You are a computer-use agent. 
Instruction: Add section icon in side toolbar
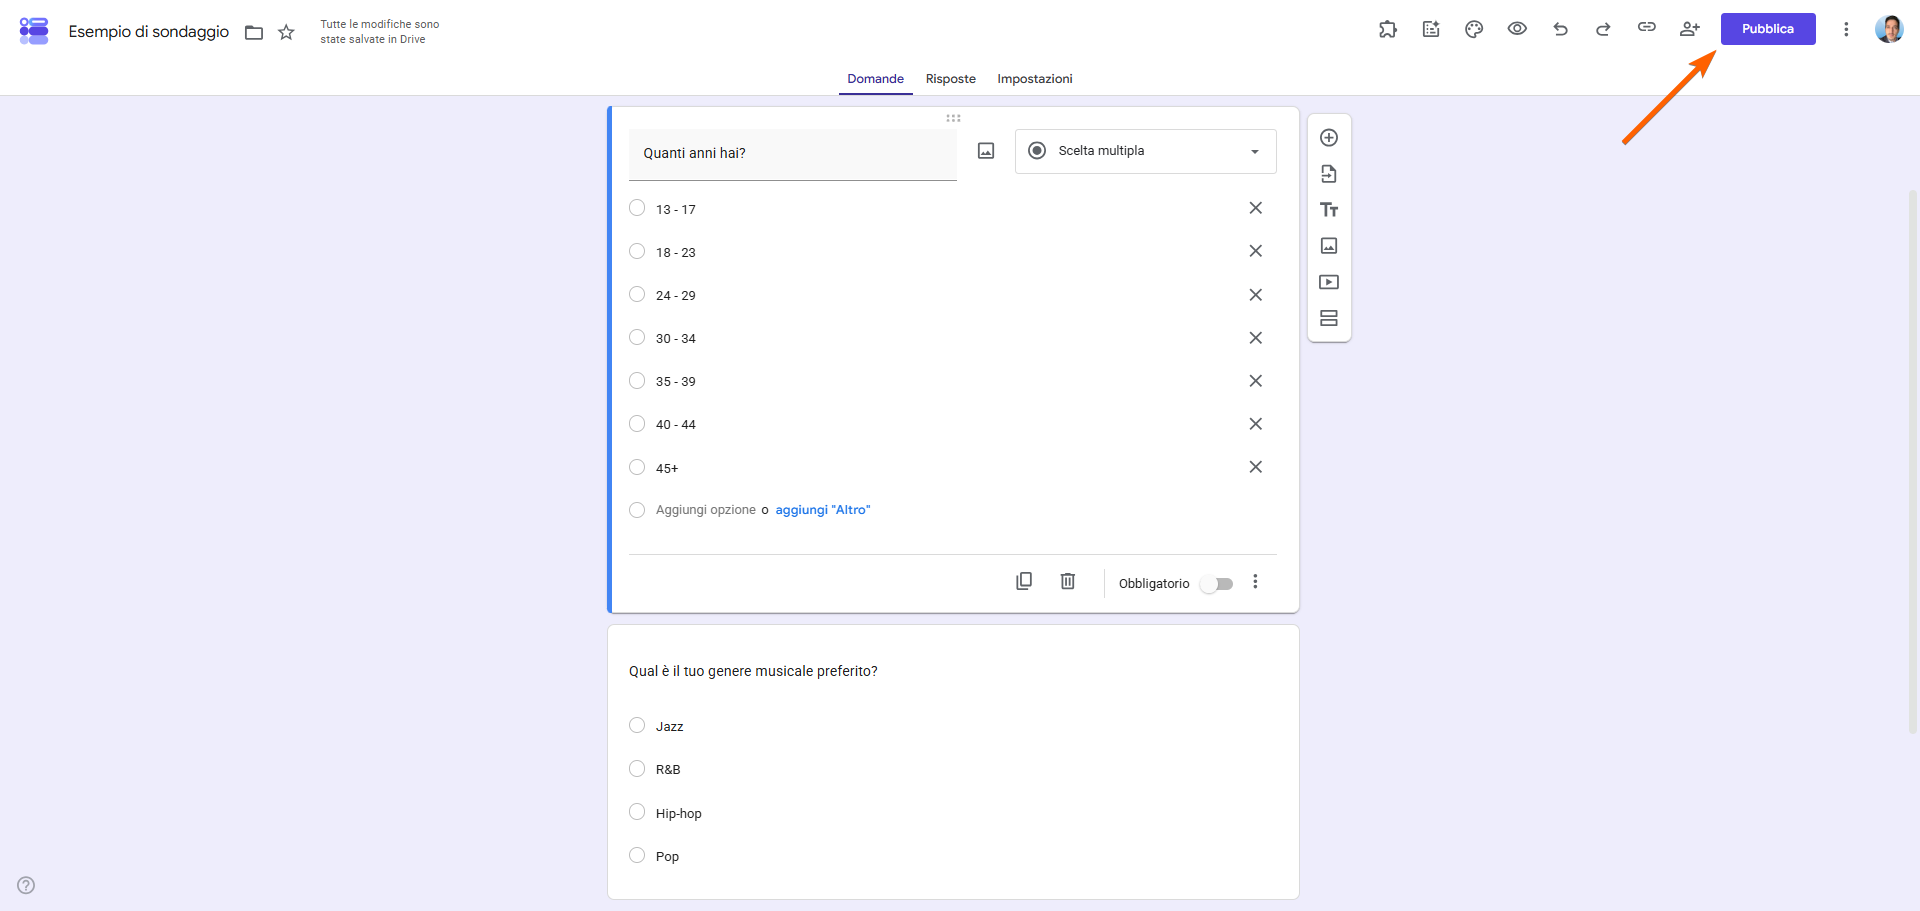click(x=1329, y=318)
